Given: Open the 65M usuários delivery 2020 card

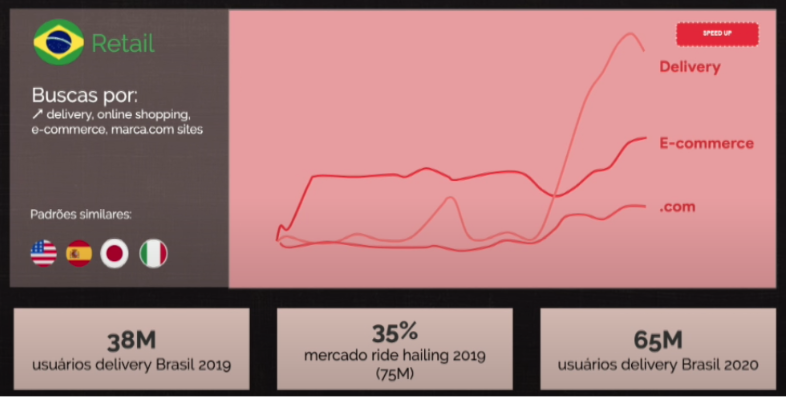Looking at the screenshot, I should [658, 349].
